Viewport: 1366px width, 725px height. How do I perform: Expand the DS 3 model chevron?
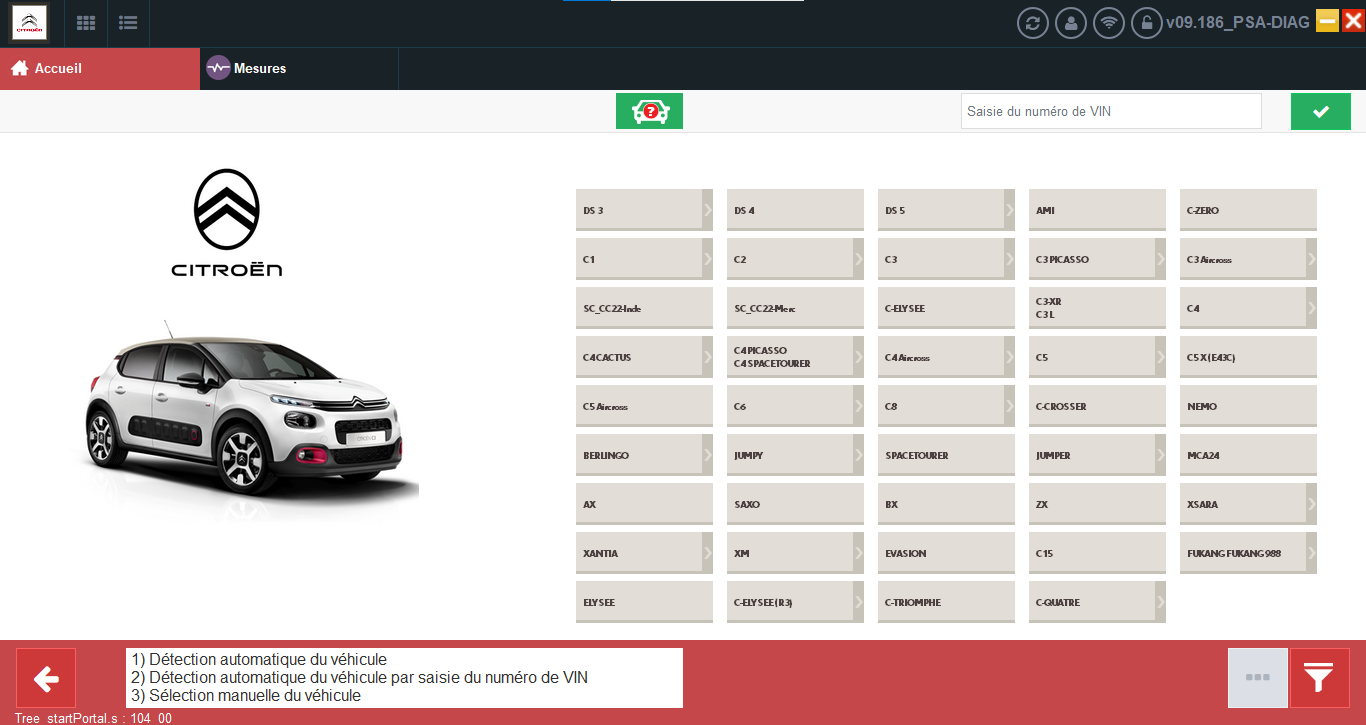tap(707, 210)
